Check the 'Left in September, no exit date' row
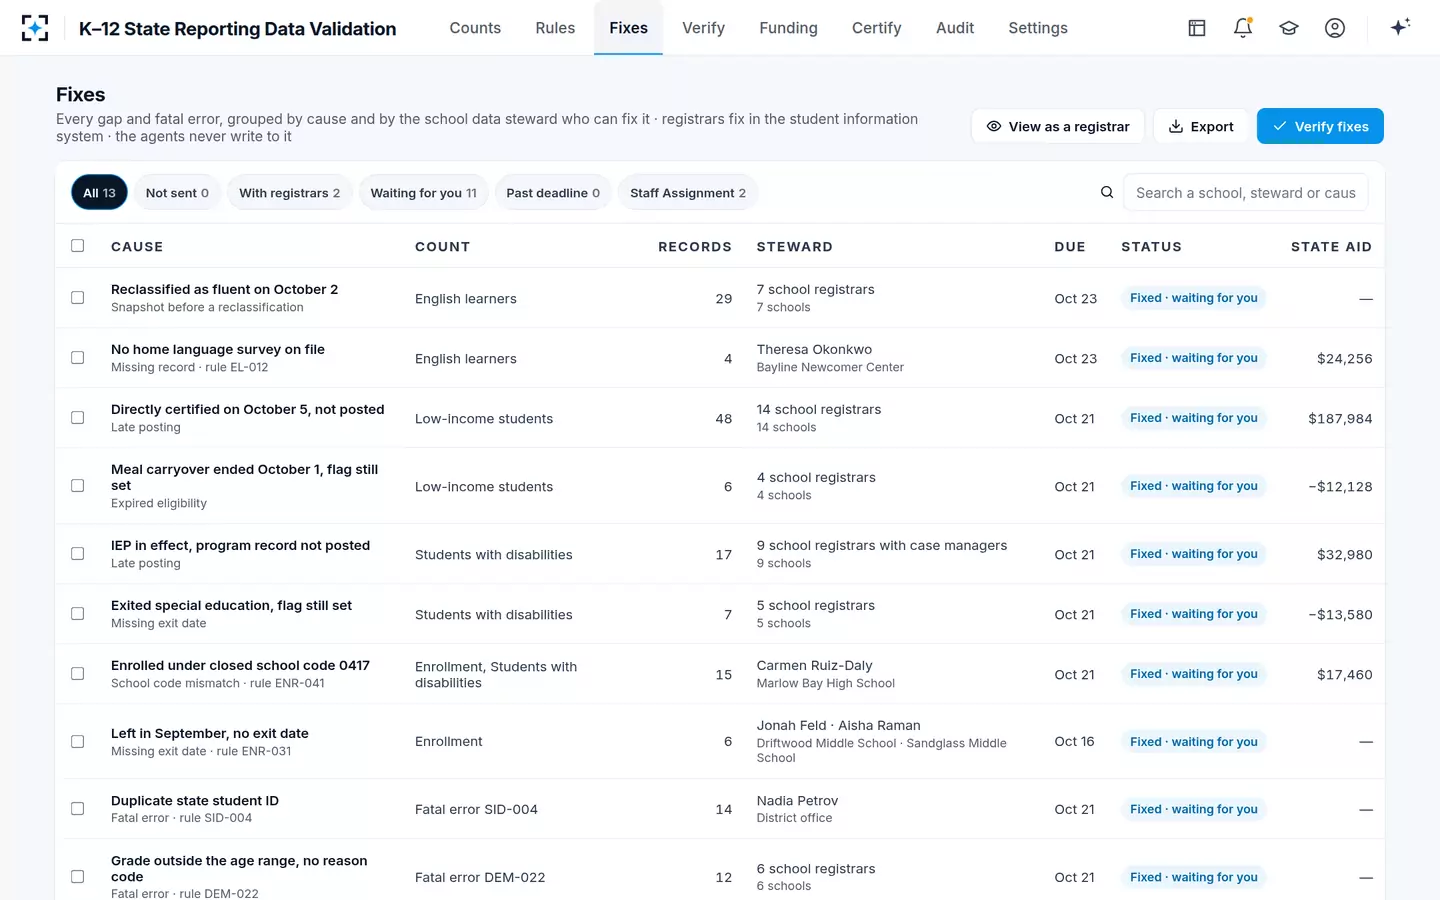 [78, 742]
